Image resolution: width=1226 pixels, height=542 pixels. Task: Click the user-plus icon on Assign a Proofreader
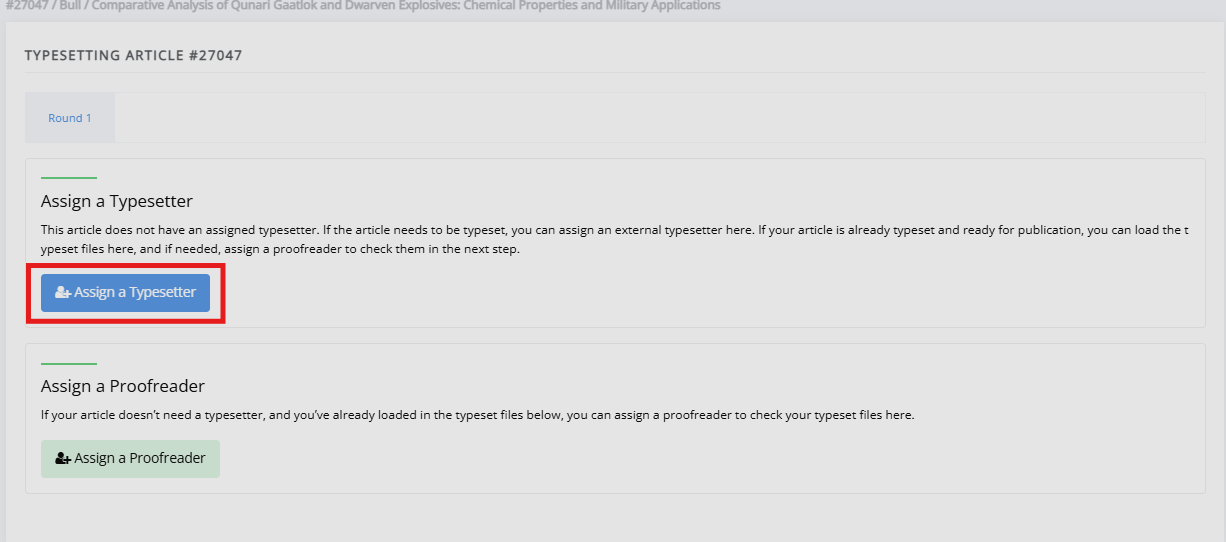[62, 458]
